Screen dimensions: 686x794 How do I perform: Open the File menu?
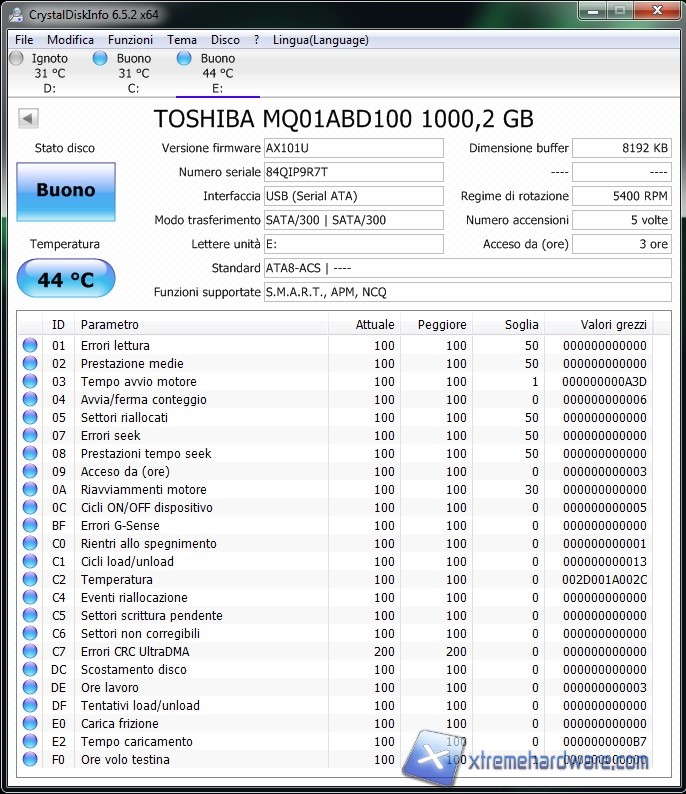(24, 40)
